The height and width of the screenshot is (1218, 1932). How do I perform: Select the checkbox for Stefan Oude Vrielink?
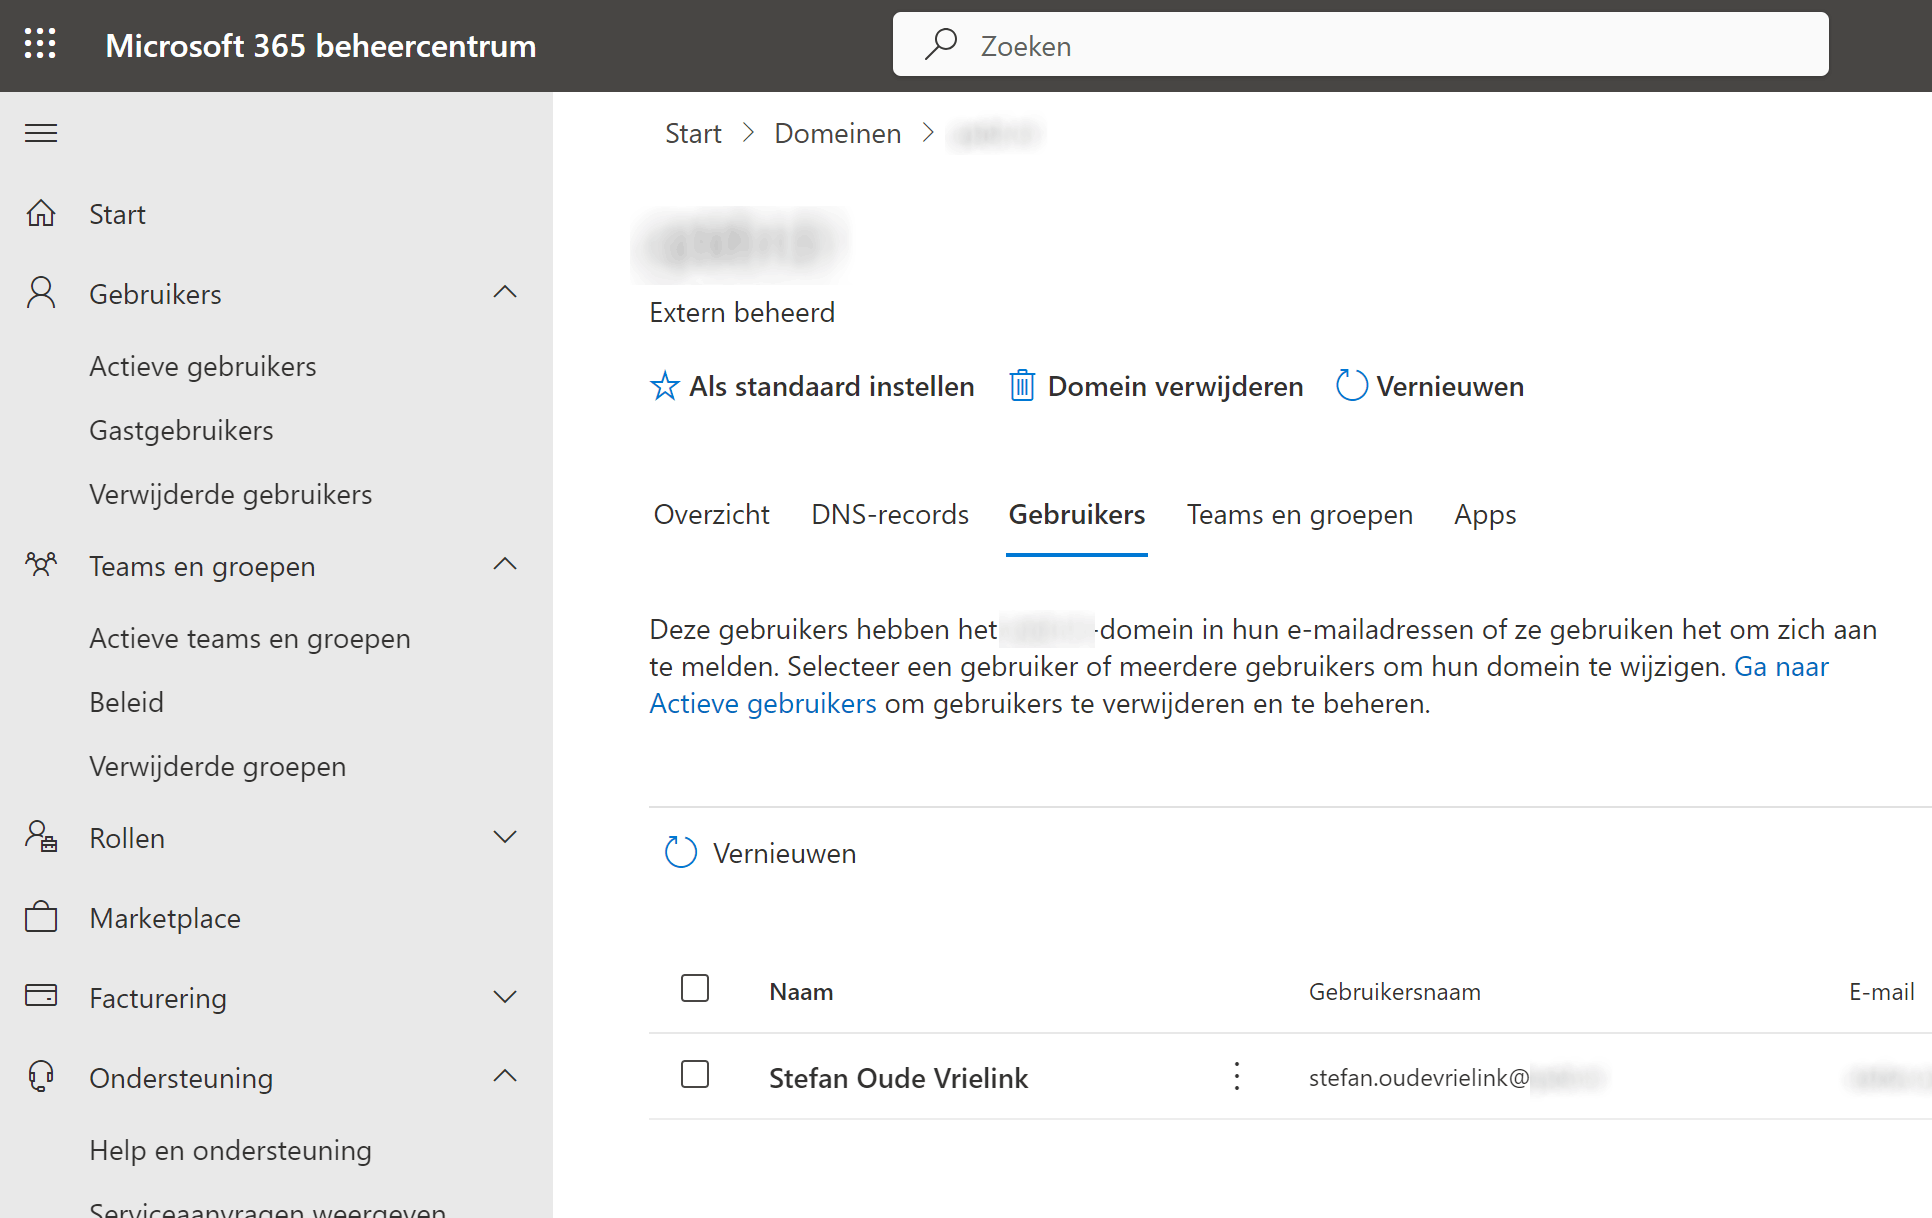(x=694, y=1075)
